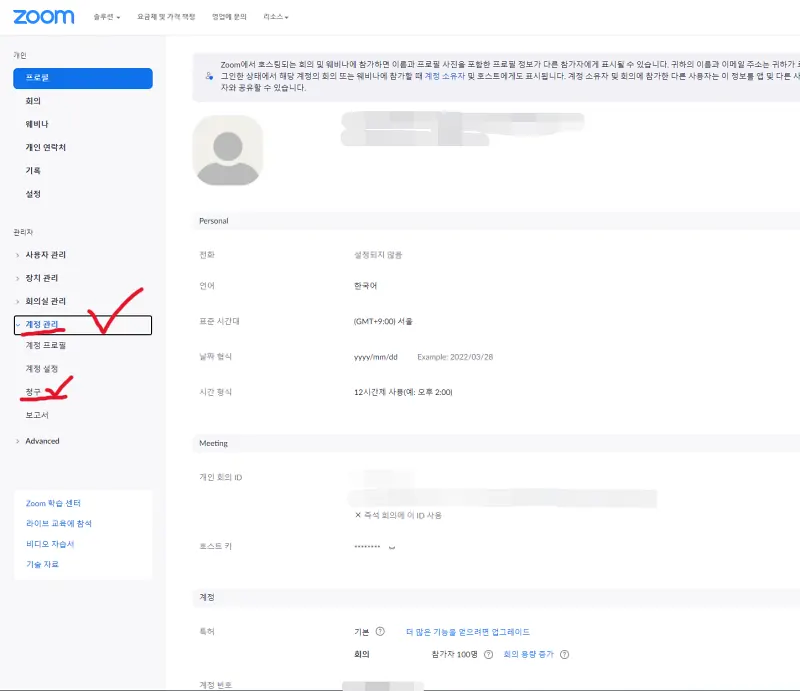Click the 설정되지 않음 phone value

click(x=378, y=255)
